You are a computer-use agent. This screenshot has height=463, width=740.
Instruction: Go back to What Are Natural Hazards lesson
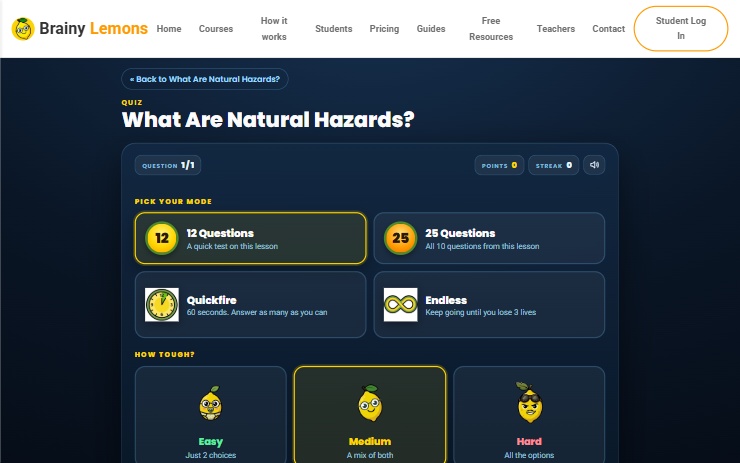(x=205, y=79)
